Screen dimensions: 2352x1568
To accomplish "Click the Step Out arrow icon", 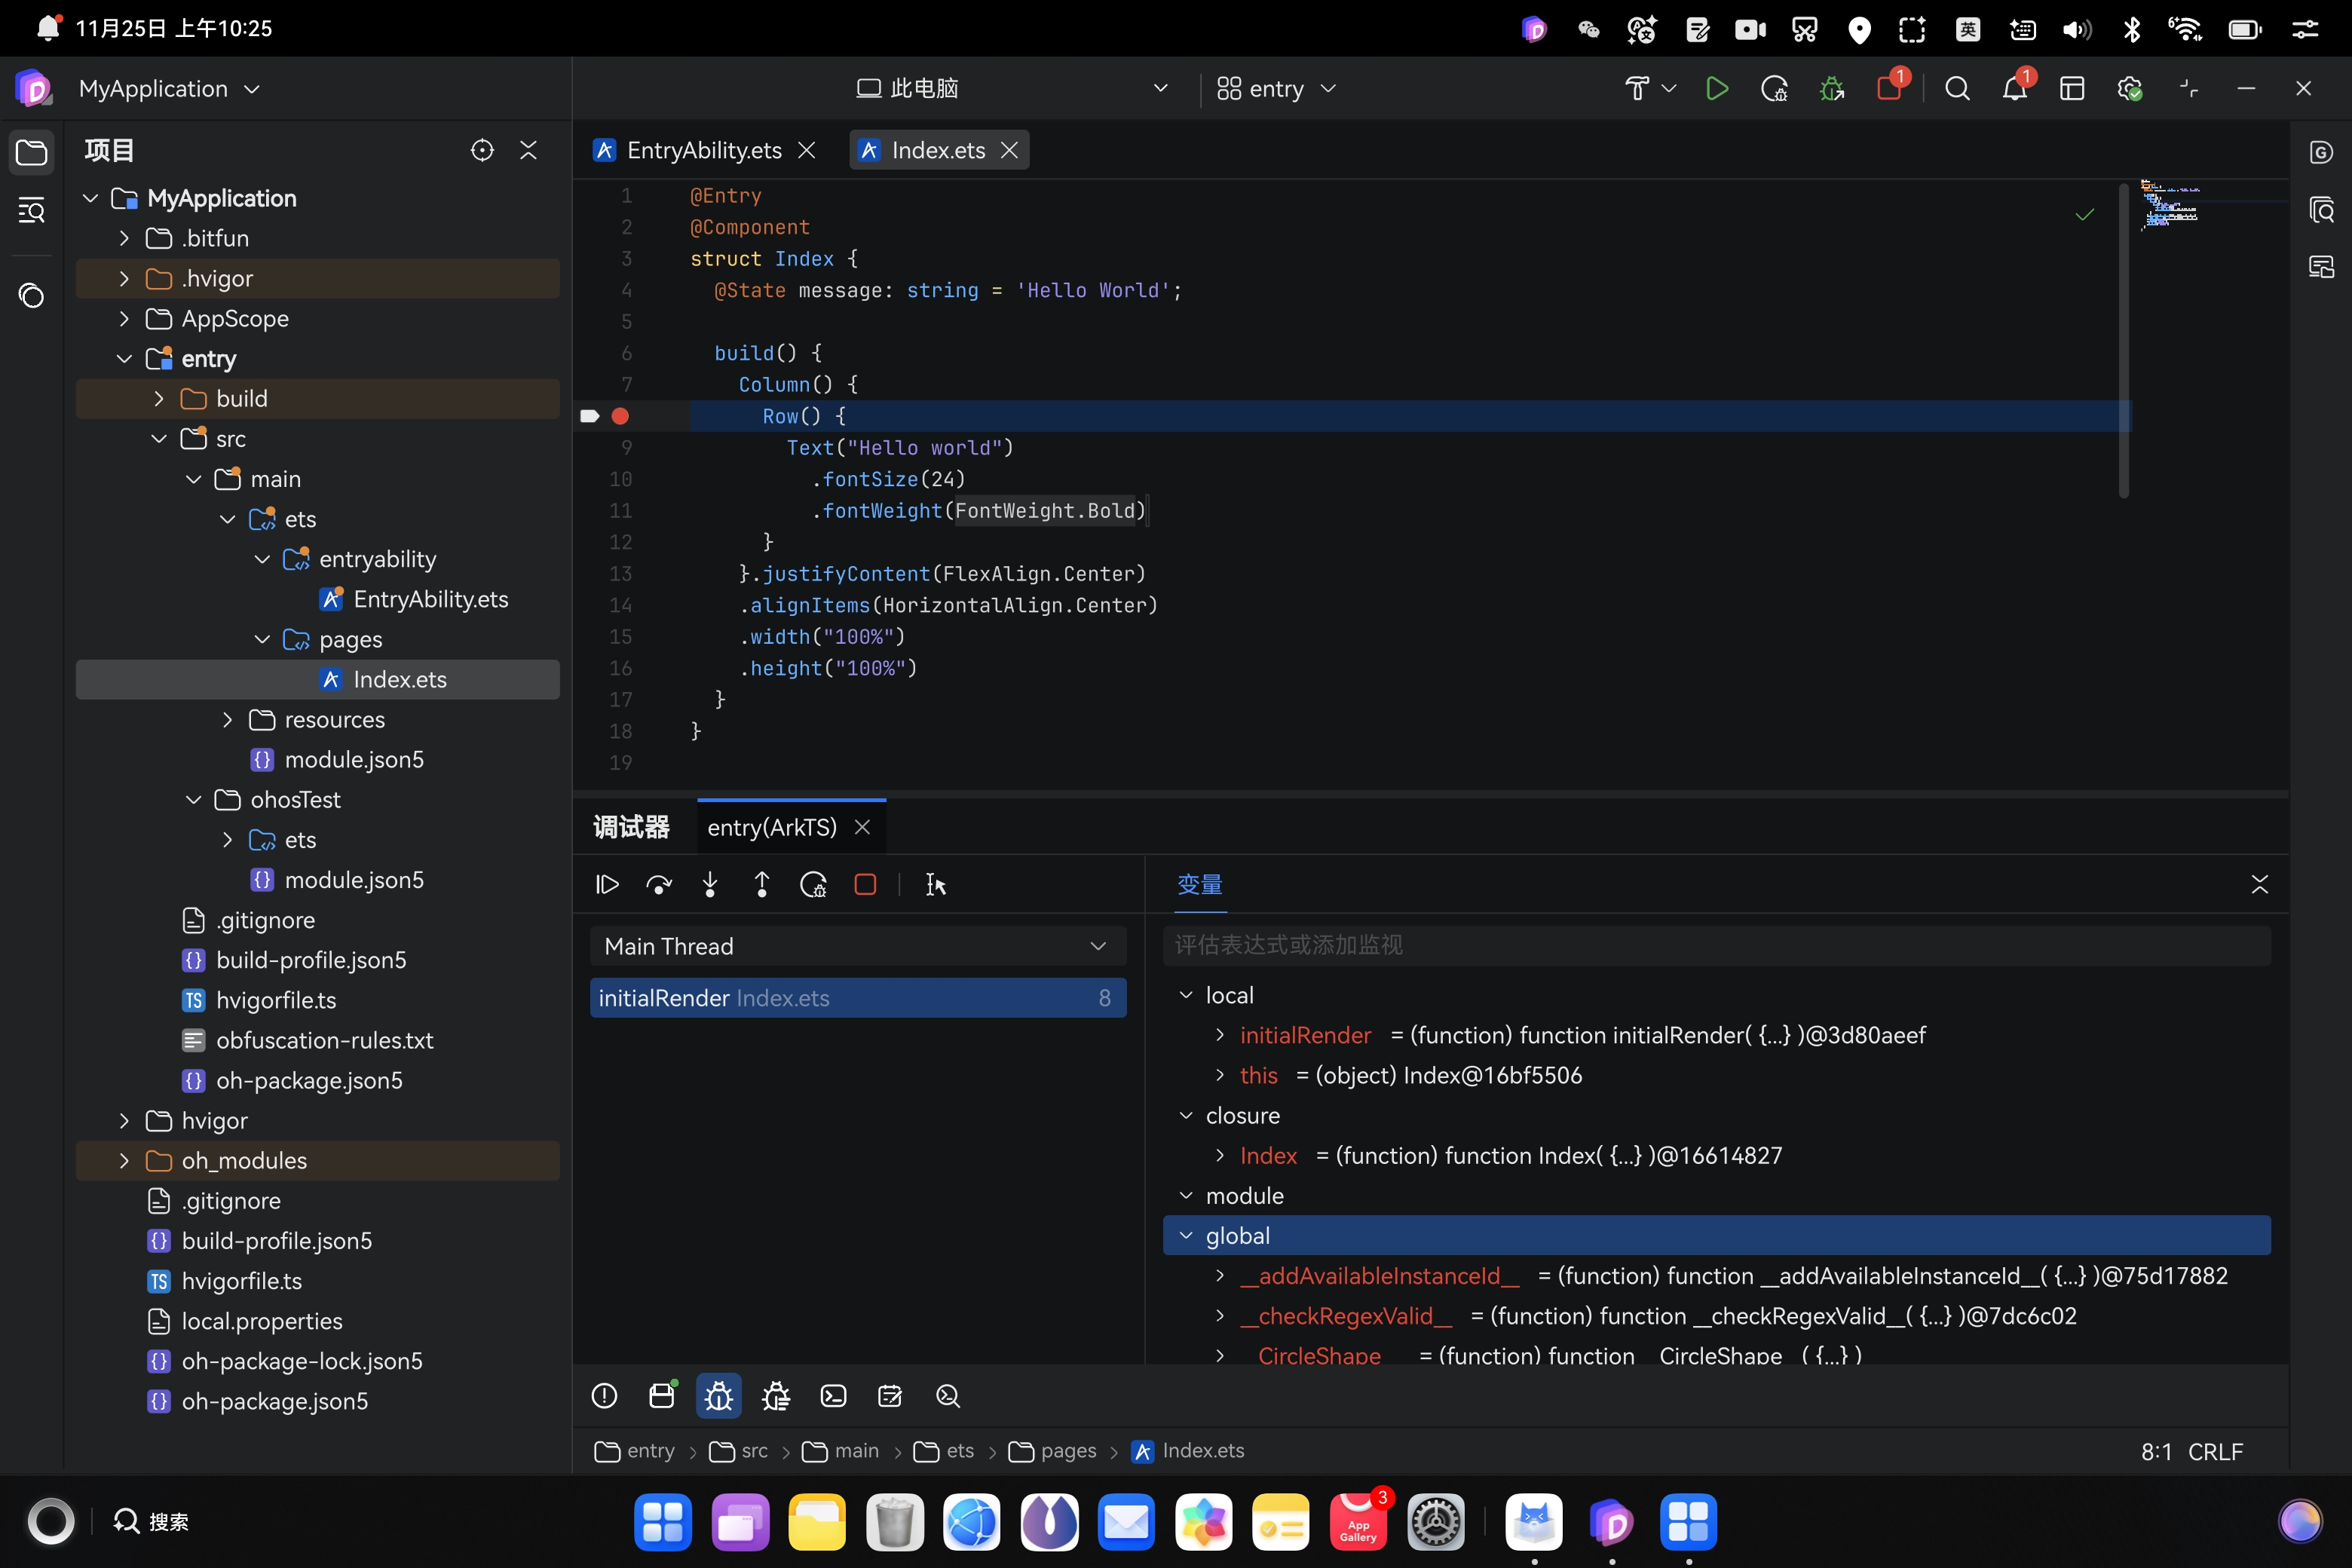I will pyautogui.click(x=762, y=885).
